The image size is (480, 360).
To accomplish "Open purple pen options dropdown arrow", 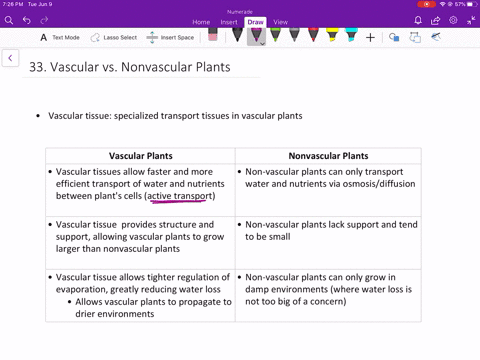I will [263, 43].
